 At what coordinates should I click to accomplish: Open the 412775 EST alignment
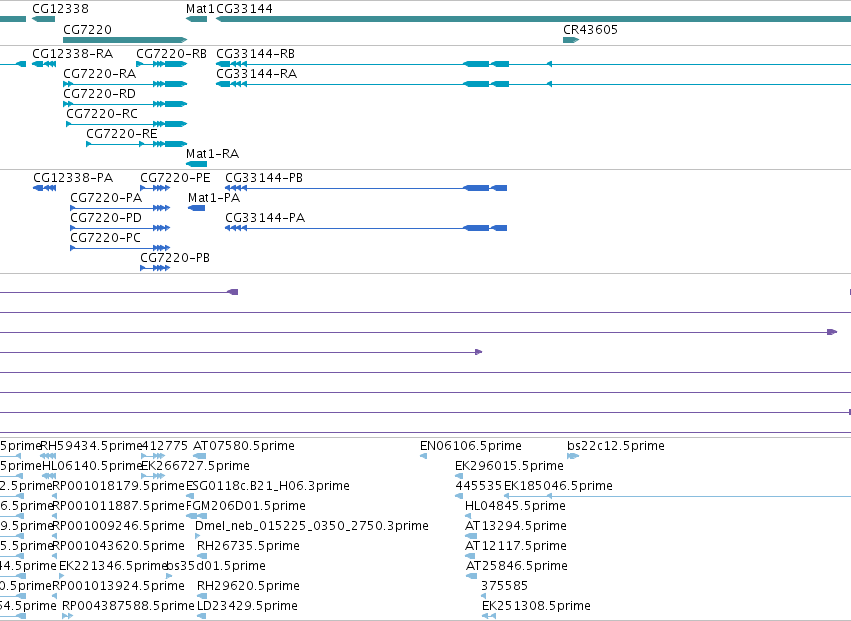pos(153,456)
